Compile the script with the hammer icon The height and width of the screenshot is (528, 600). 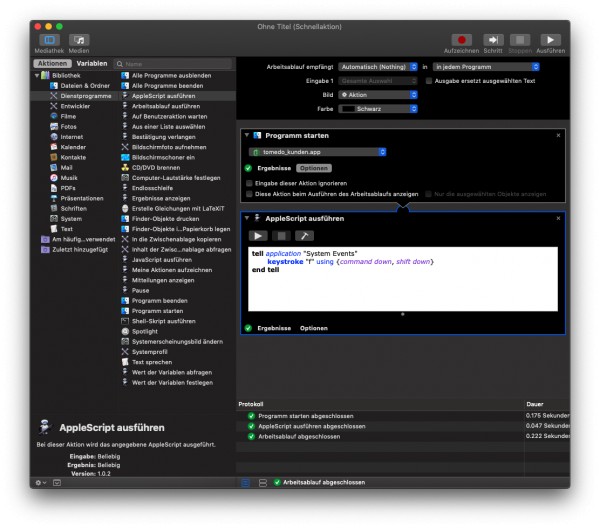[304, 236]
